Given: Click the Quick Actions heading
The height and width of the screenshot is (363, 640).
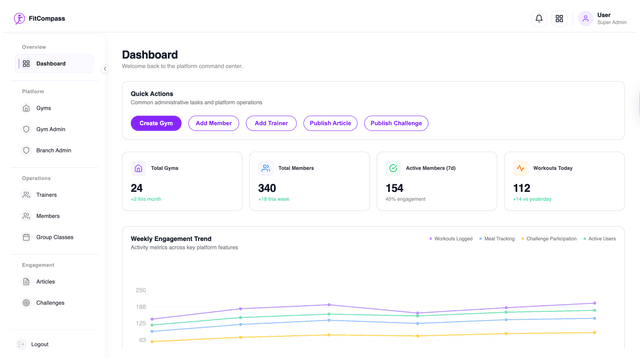Looking at the screenshot, I should (x=152, y=94).
